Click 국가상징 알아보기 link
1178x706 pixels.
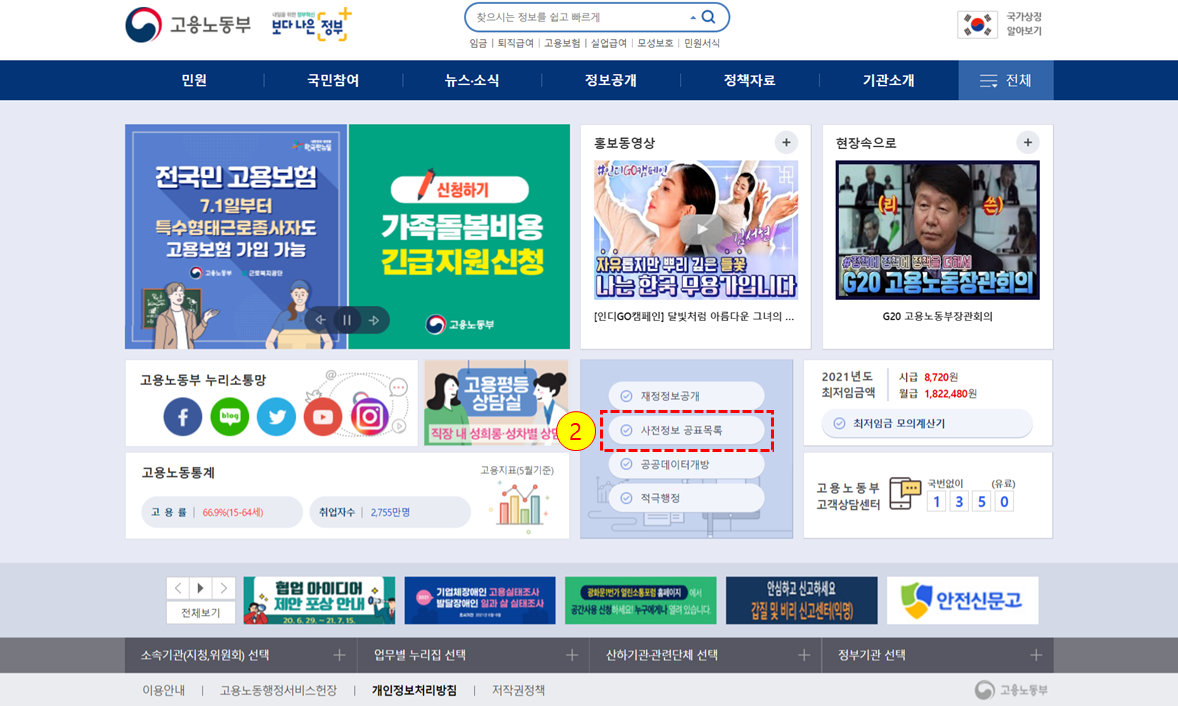(x=1024, y=24)
